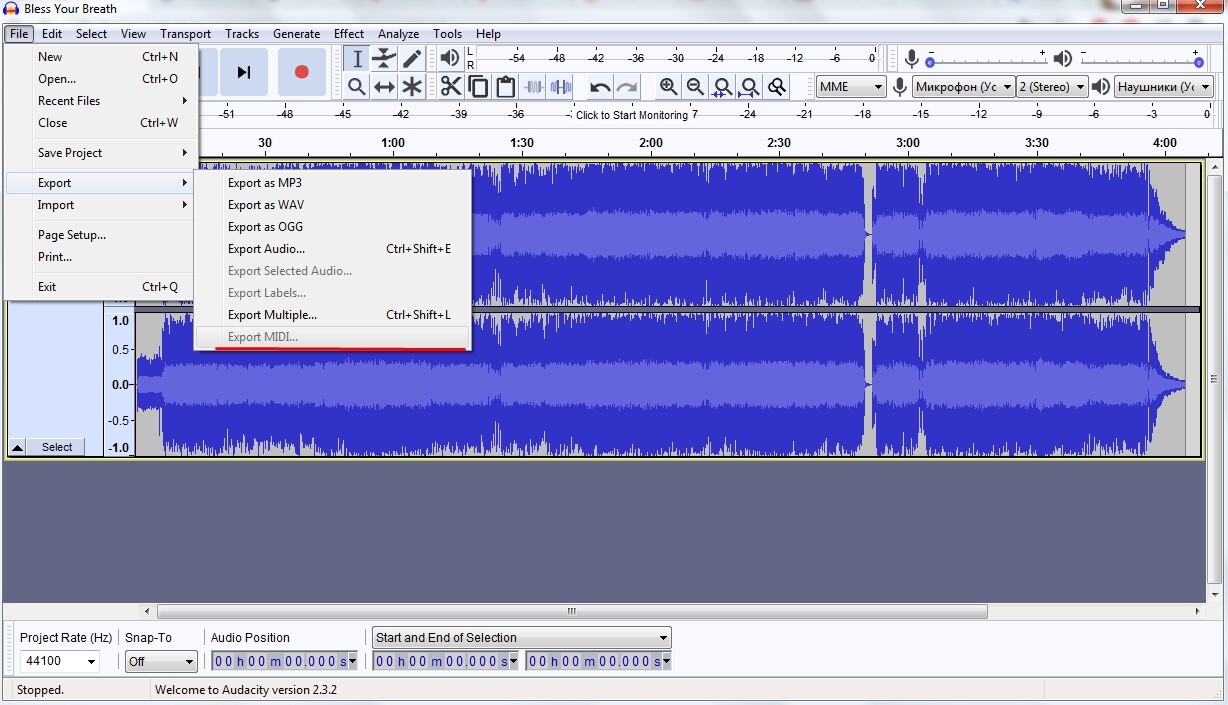Viewport: 1228px width, 705px height.
Task: Click the Zoom Out icon
Action: tap(695, 87)
